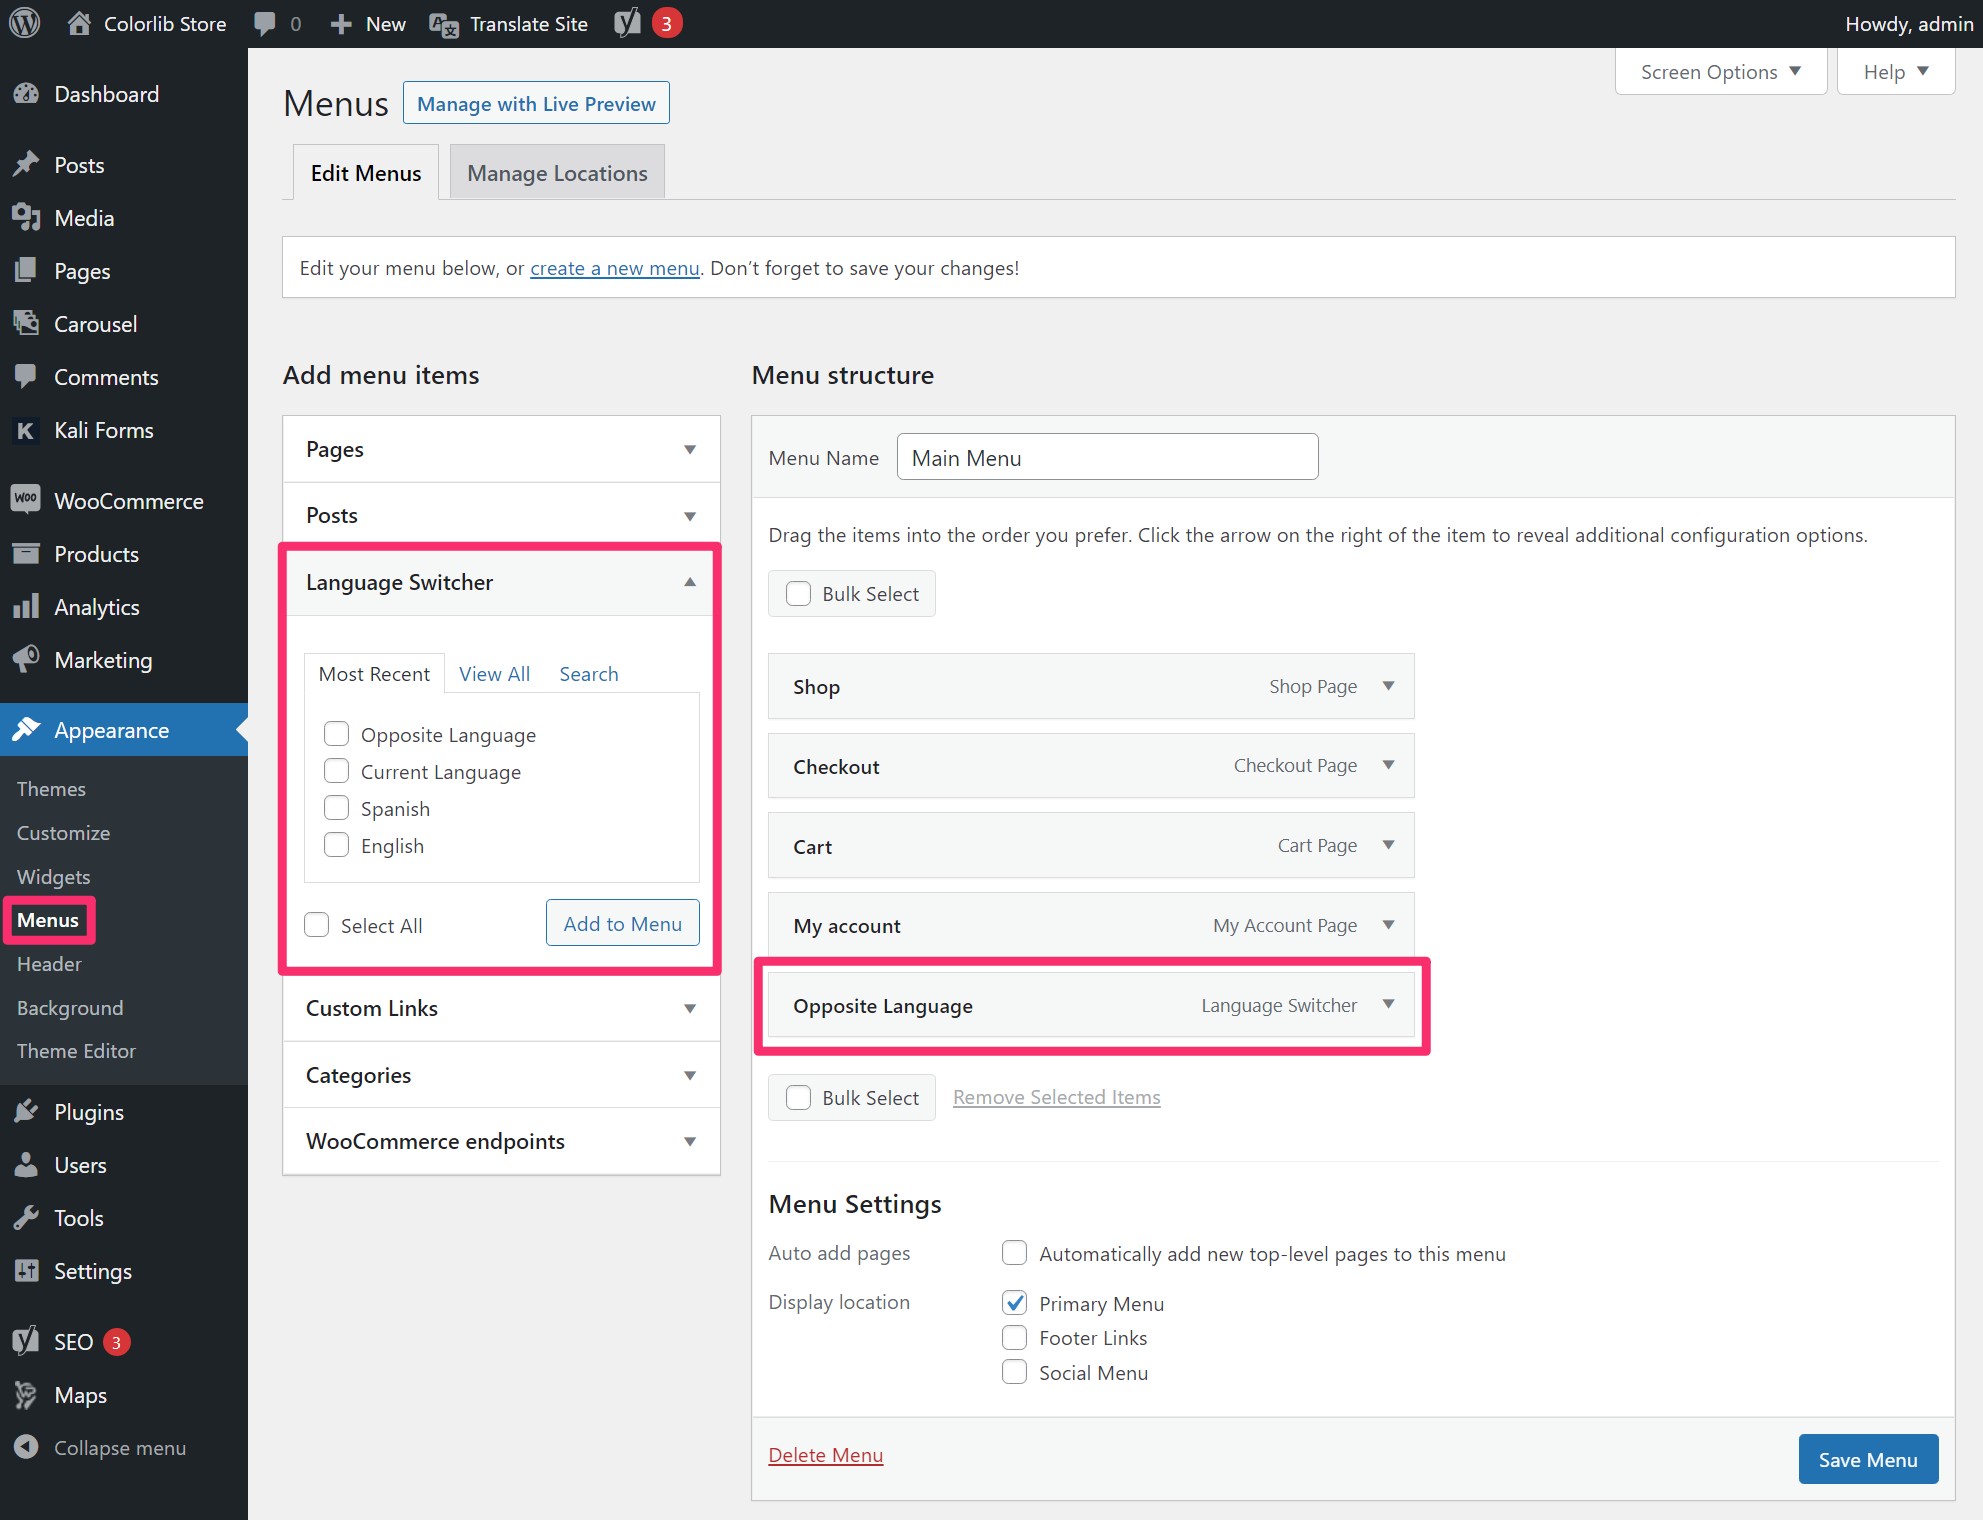This screenshot has height=1520, width=1983.
Task: Tick the Select All checkbox
Action: pos(317,925)
